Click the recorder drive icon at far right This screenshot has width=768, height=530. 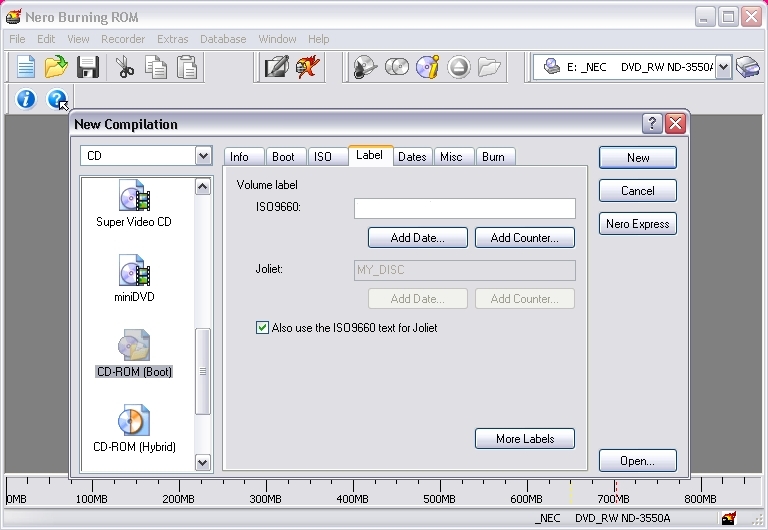748,67
